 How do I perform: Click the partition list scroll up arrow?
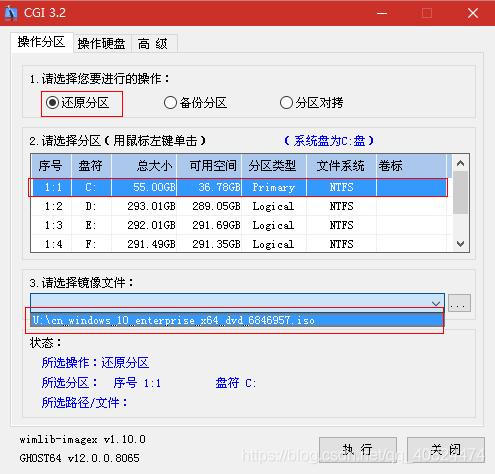[x=461, y=163]
